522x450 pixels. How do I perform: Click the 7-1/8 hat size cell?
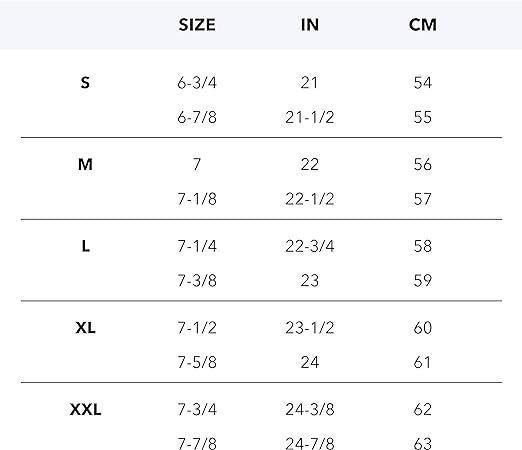pos(197,199)
